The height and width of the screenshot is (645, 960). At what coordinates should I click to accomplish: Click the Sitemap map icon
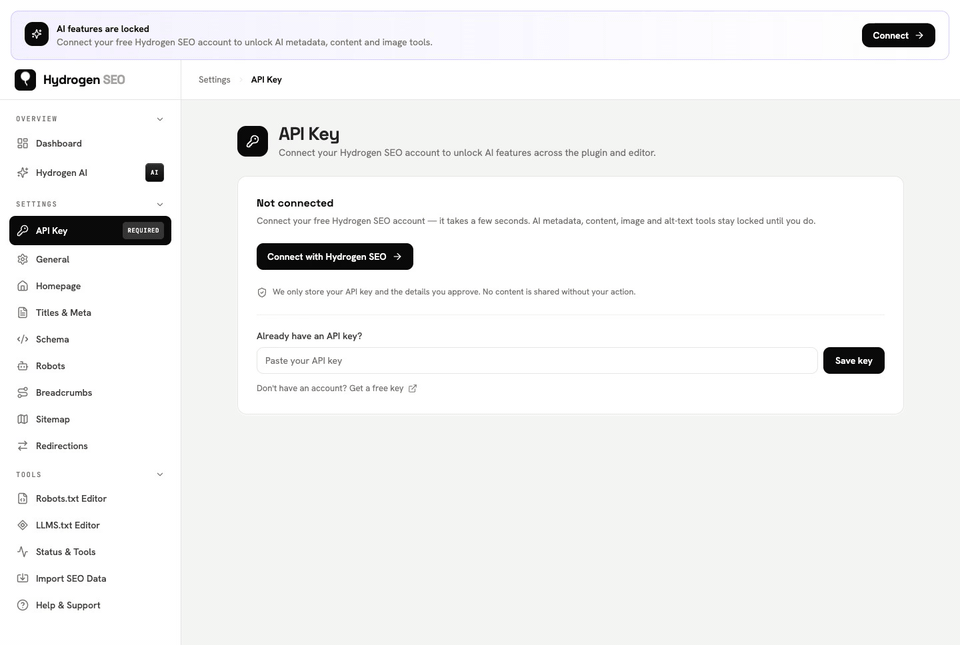(23, 419)
